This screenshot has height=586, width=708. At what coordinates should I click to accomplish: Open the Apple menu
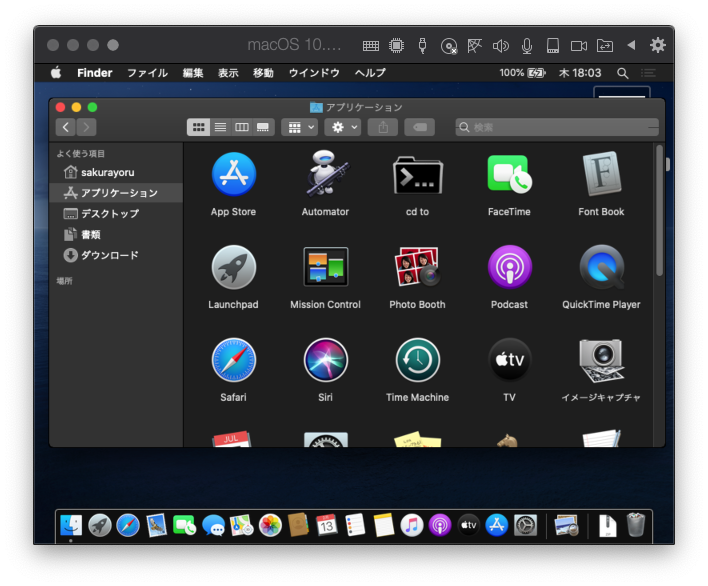click(x=56, y=72)
